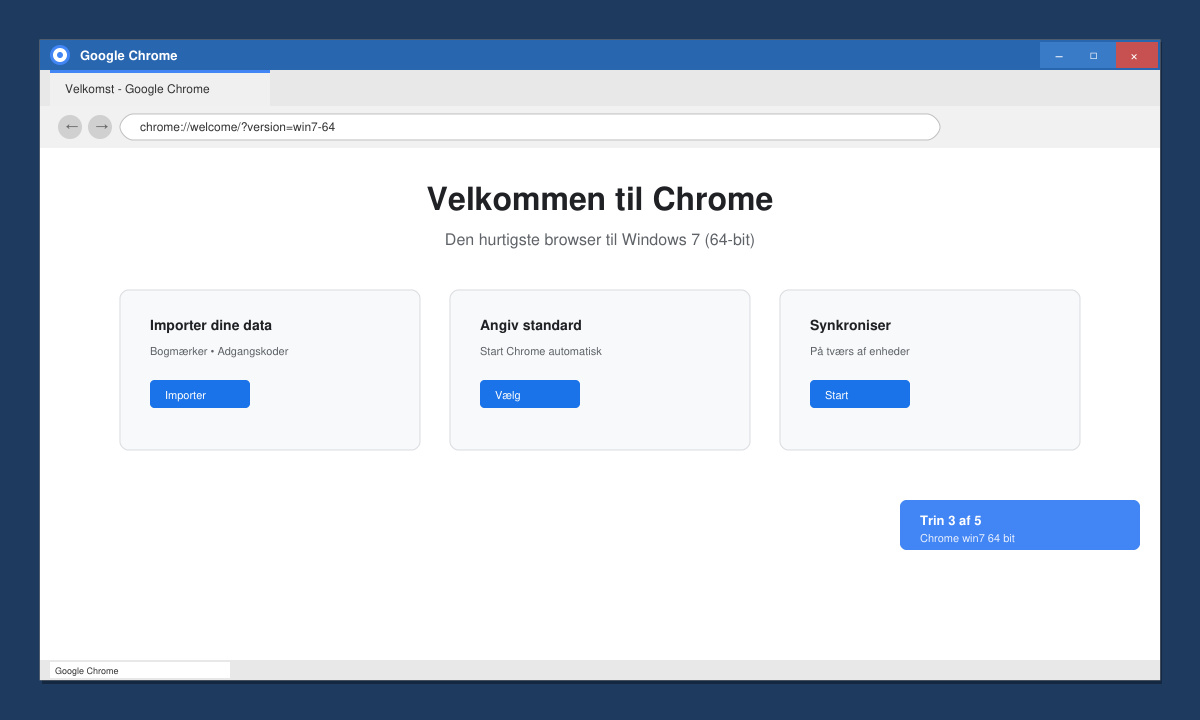Click På tværs af enheder text
Screen dimensions: 1200x720
(x=860, y=351)
